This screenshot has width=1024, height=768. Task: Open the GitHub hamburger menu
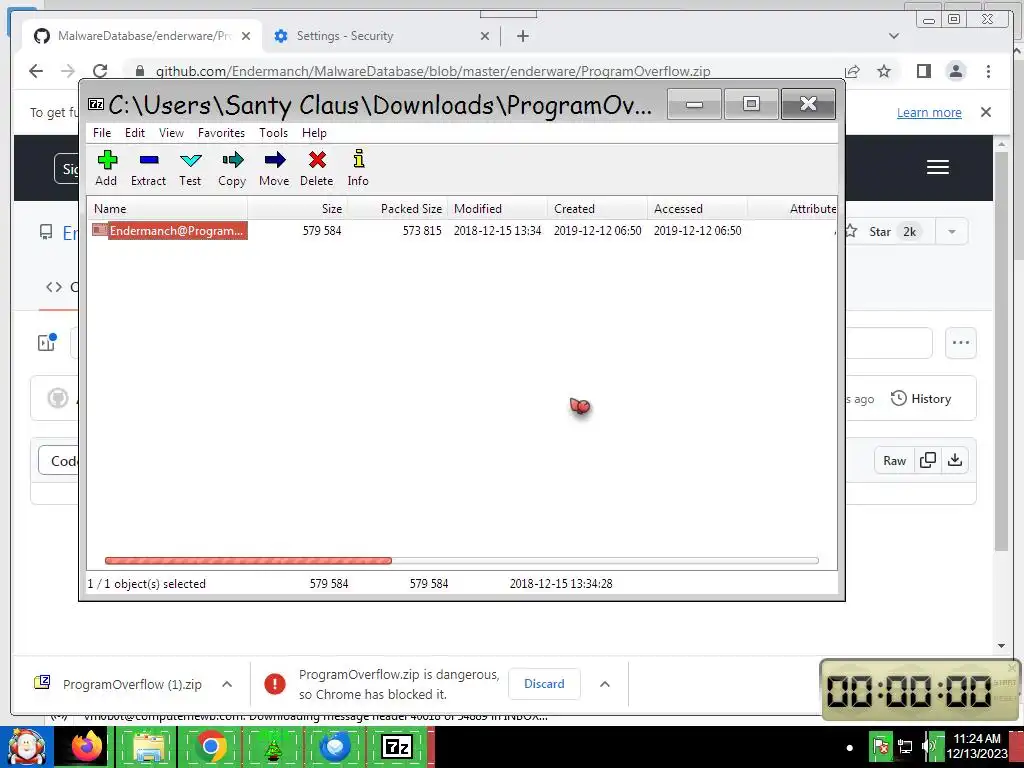tap(938, 167)
